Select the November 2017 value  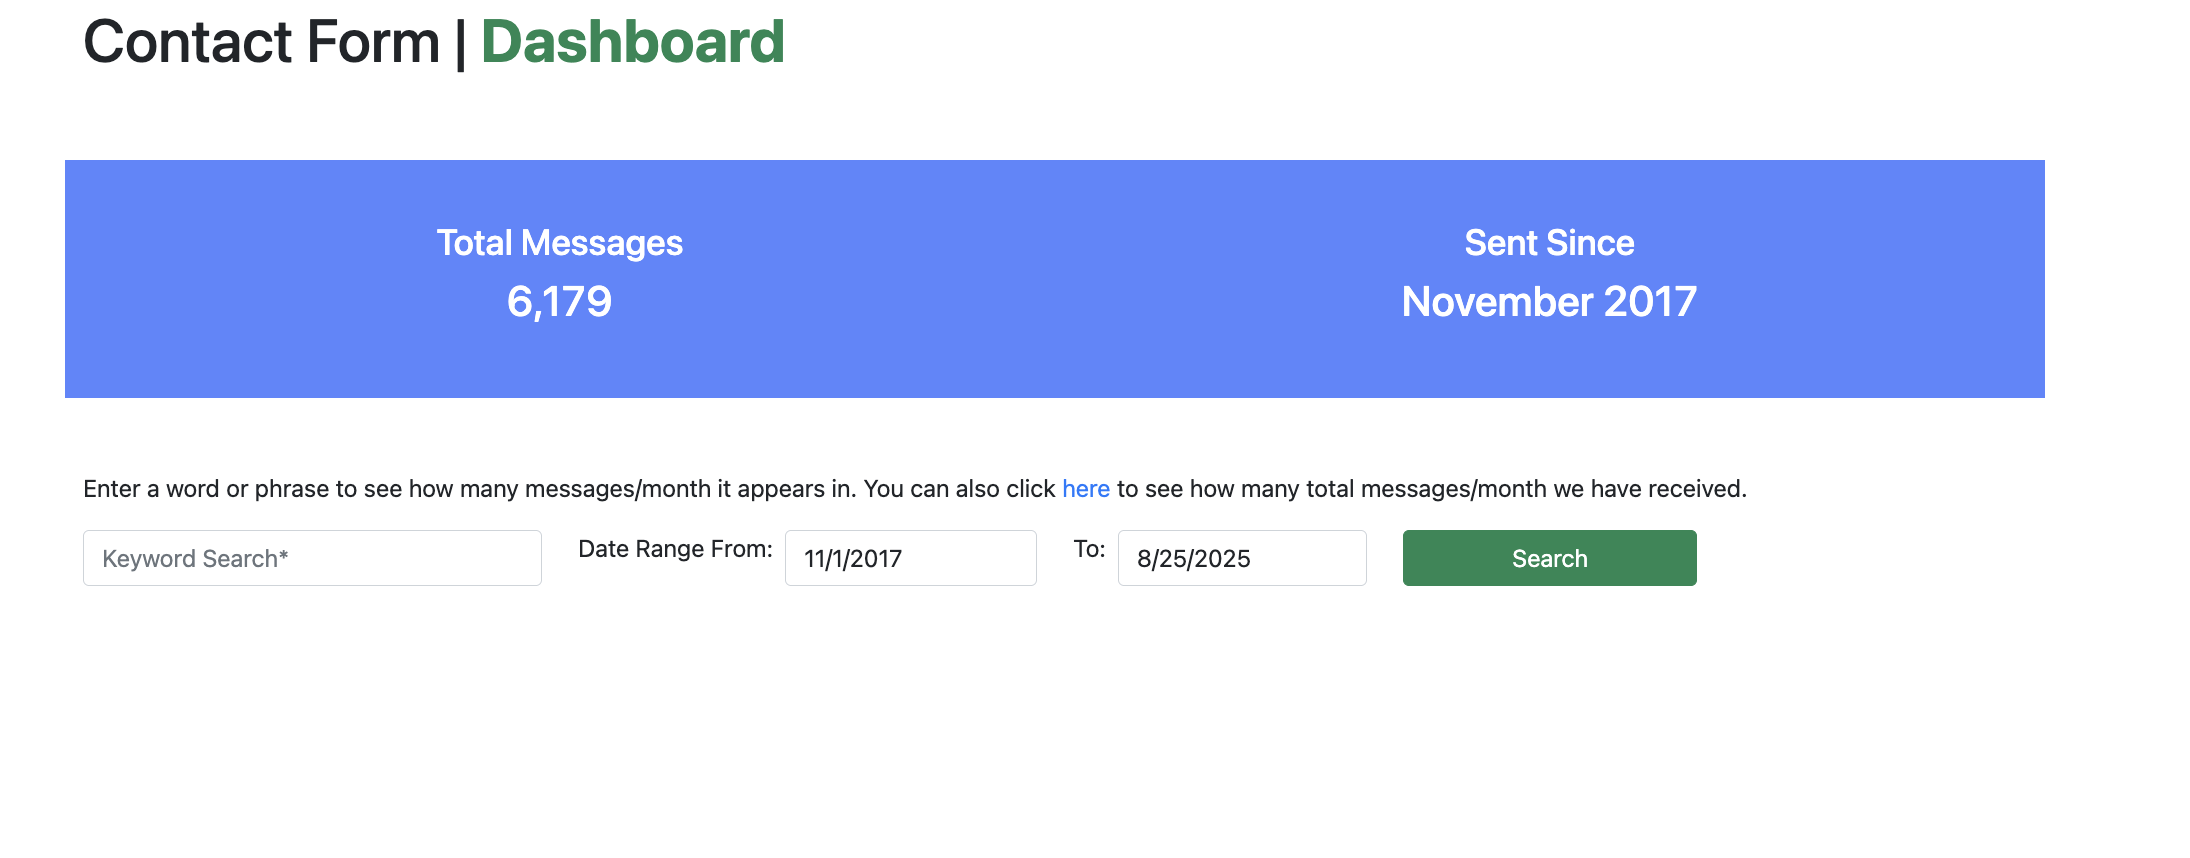pos(1549,302)
